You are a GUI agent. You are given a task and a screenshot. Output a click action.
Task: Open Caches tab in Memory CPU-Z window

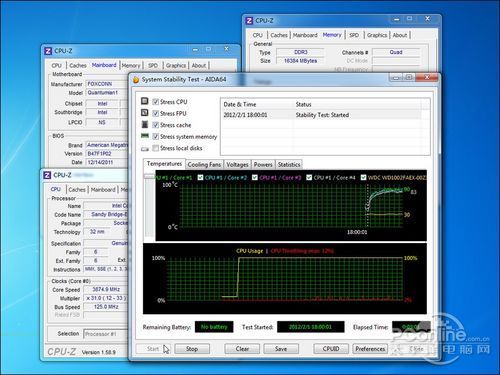point(279,35)
